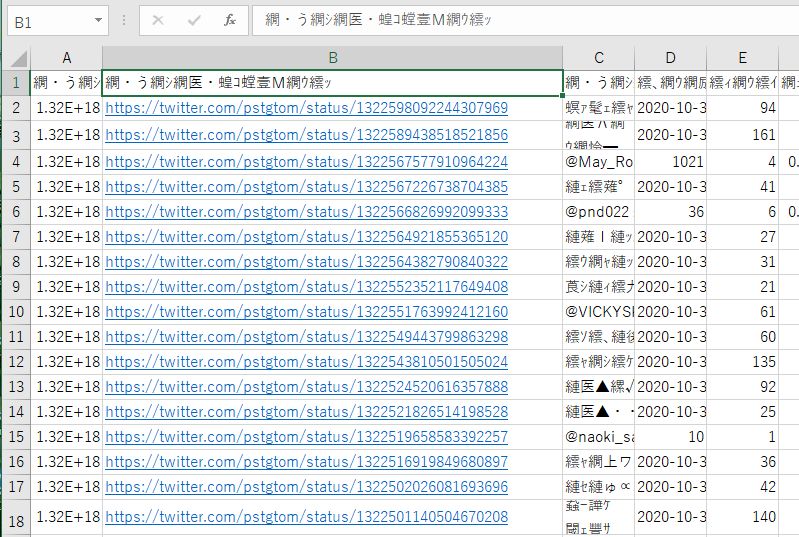Open the tweet link ending 1322552352117649408
Image resolution: width=799 pixels, height=537 pixels.
307,287
